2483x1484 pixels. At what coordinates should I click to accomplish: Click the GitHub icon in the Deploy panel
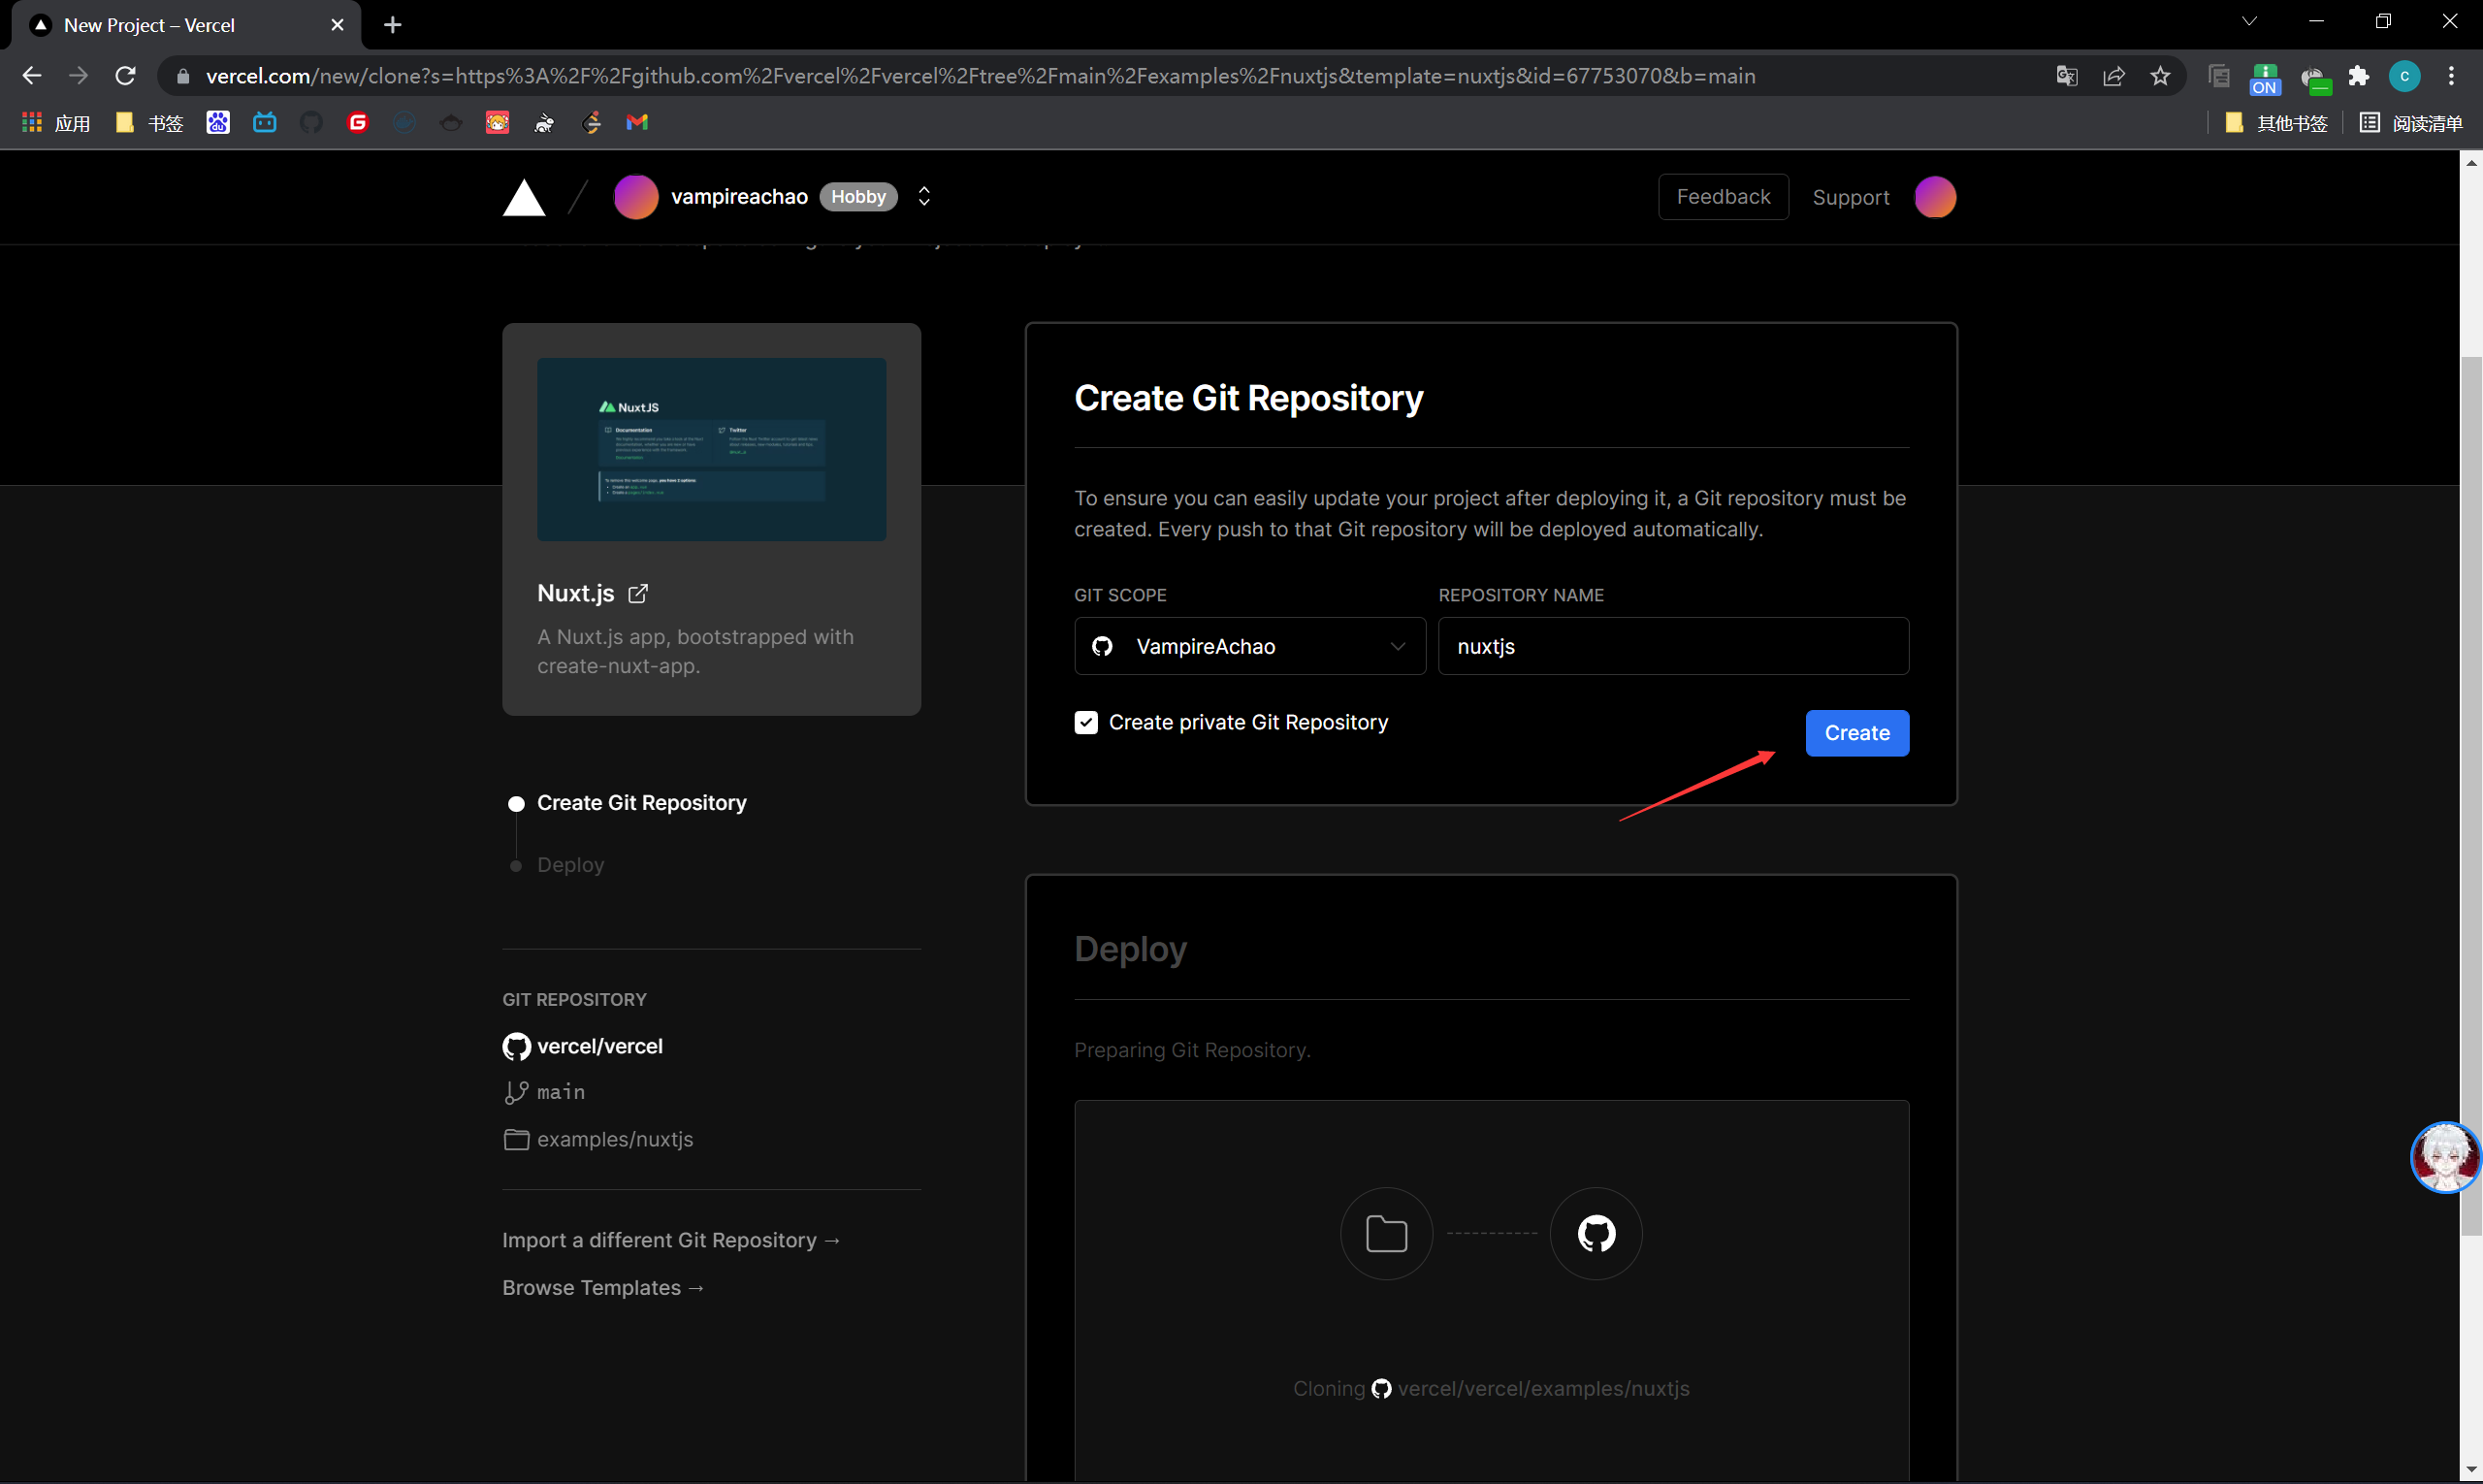(1596, 1234)
